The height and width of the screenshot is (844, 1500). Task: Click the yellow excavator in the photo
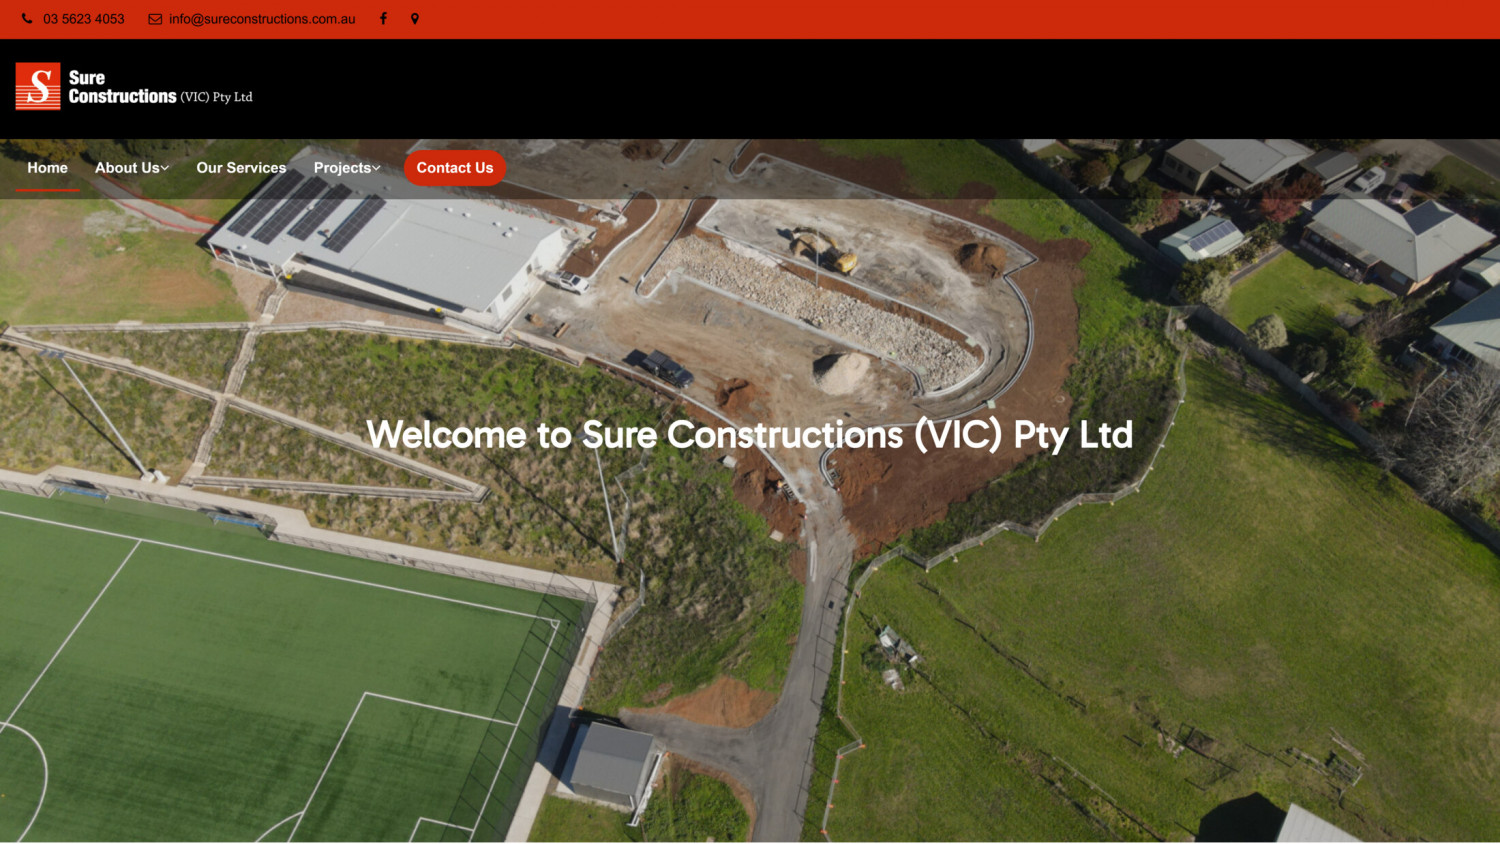coord(826,250)
